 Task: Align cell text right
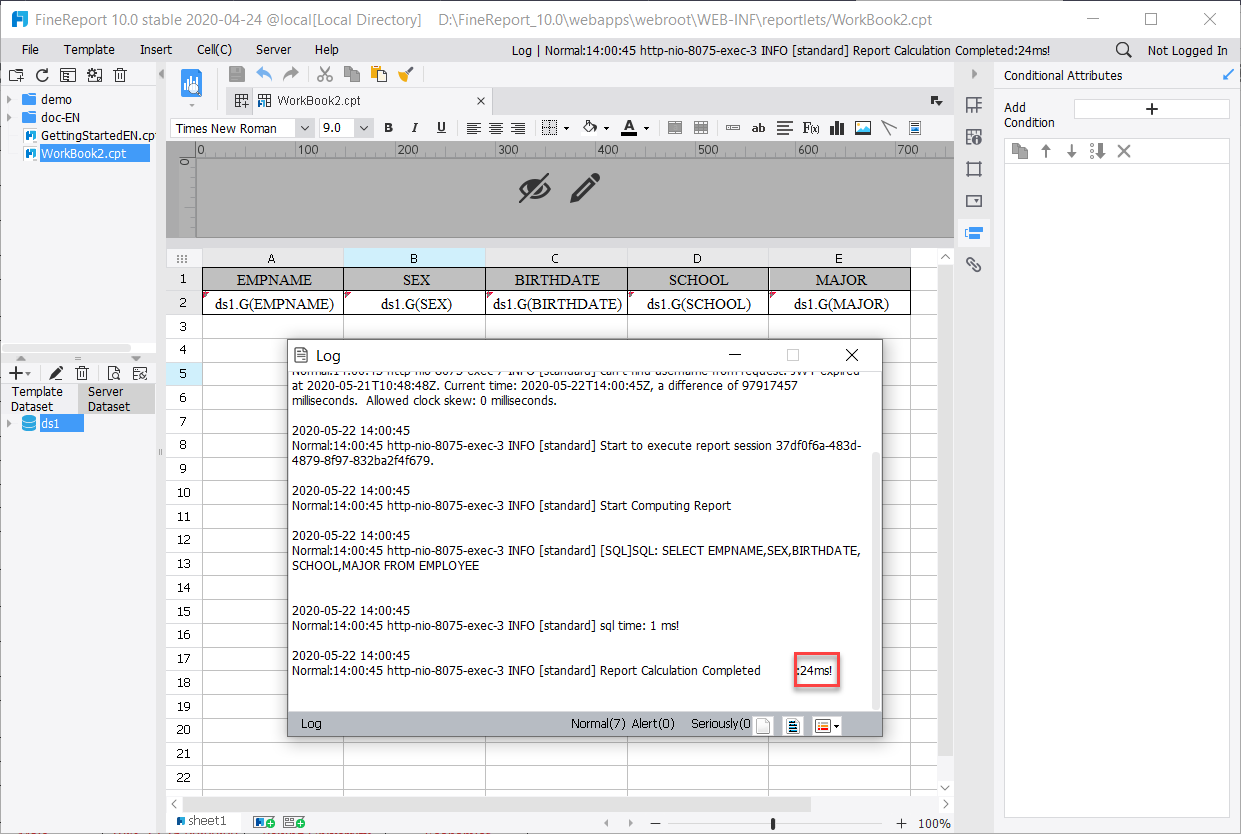518,128
